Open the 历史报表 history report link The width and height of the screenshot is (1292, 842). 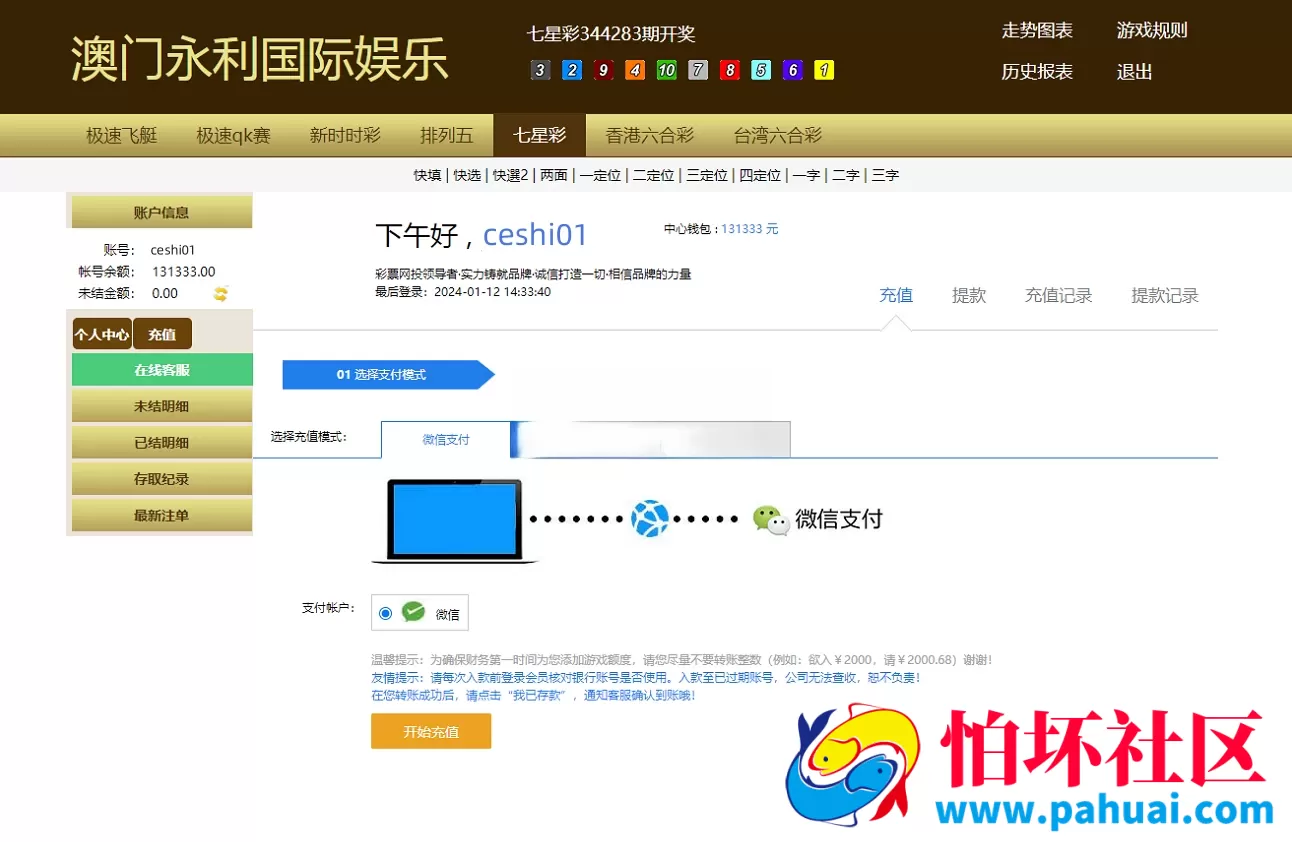1037,72
